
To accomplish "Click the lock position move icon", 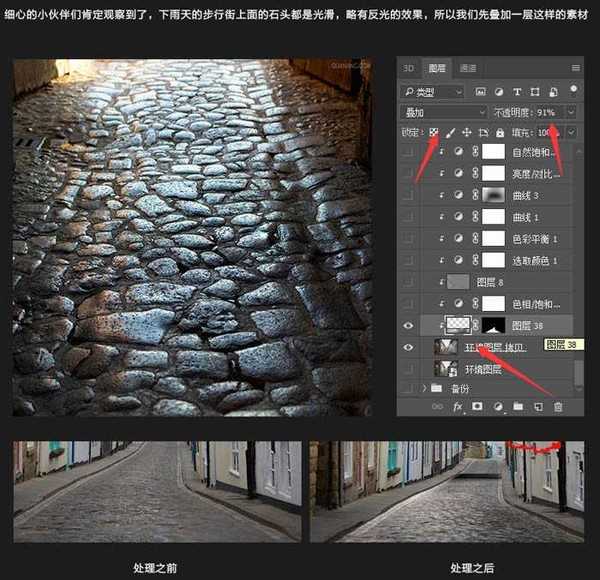I will coord(467,132).
